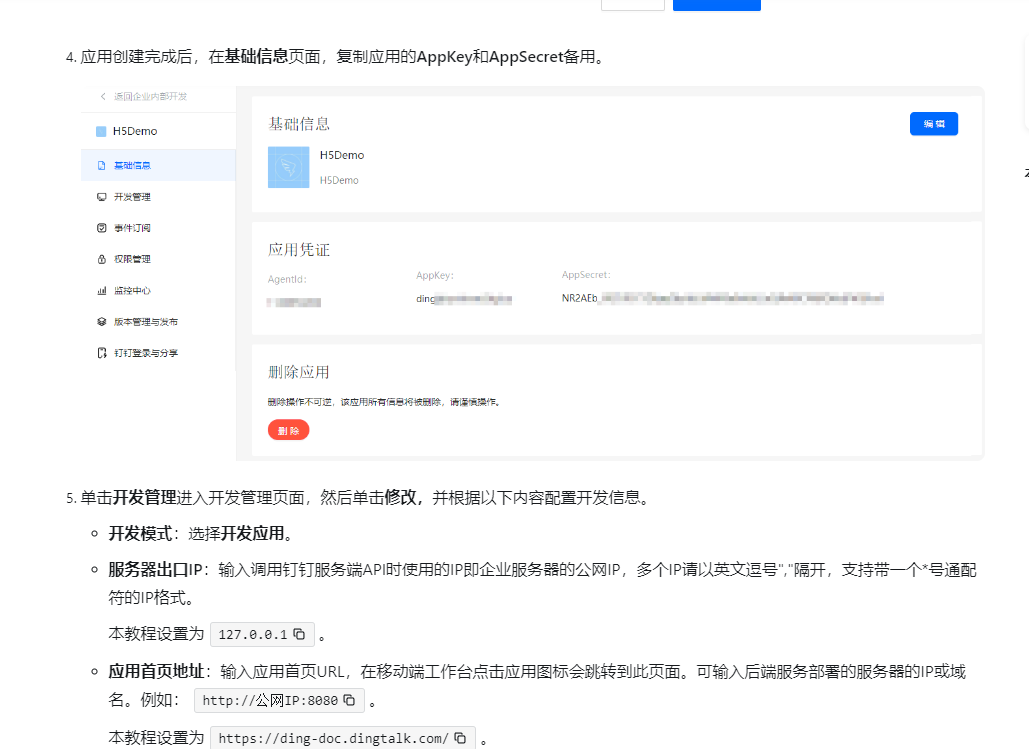
Task: Click the AppKey label
Action: coord(434,275)
